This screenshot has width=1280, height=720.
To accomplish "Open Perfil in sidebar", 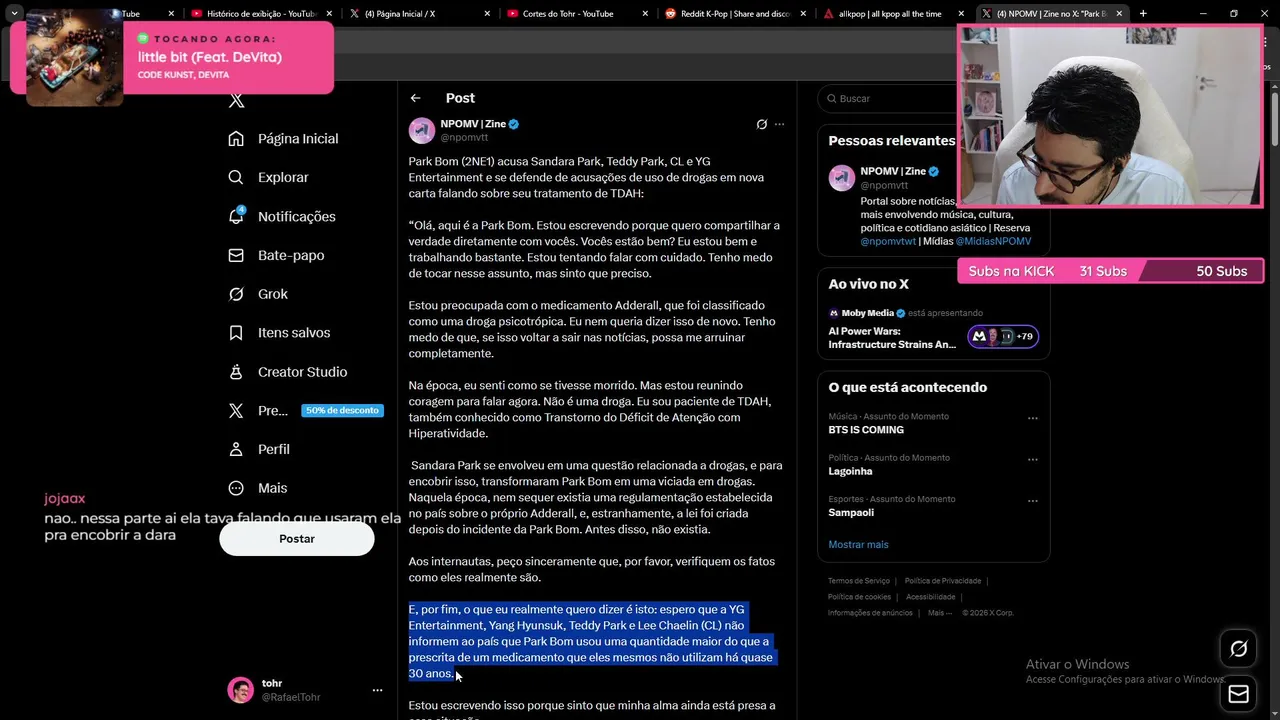I will [258, 449].
